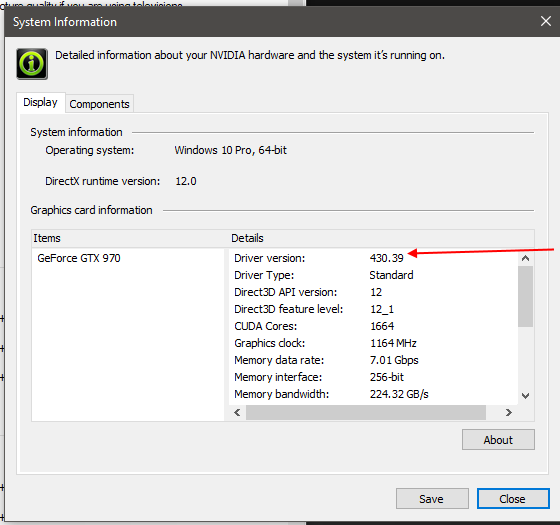The image size is (560, 525).
Task: Save the system information
Action: [432, 499]
